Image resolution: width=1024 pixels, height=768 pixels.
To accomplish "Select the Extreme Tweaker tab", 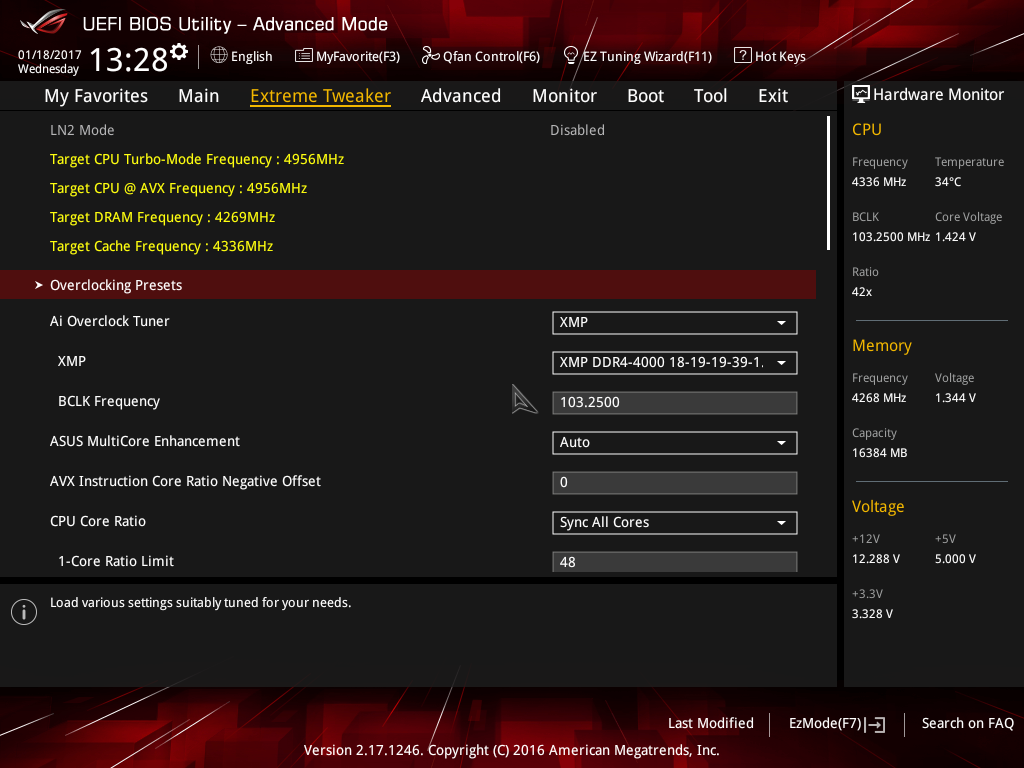I will pyautogui.click(x=321, y=96).
